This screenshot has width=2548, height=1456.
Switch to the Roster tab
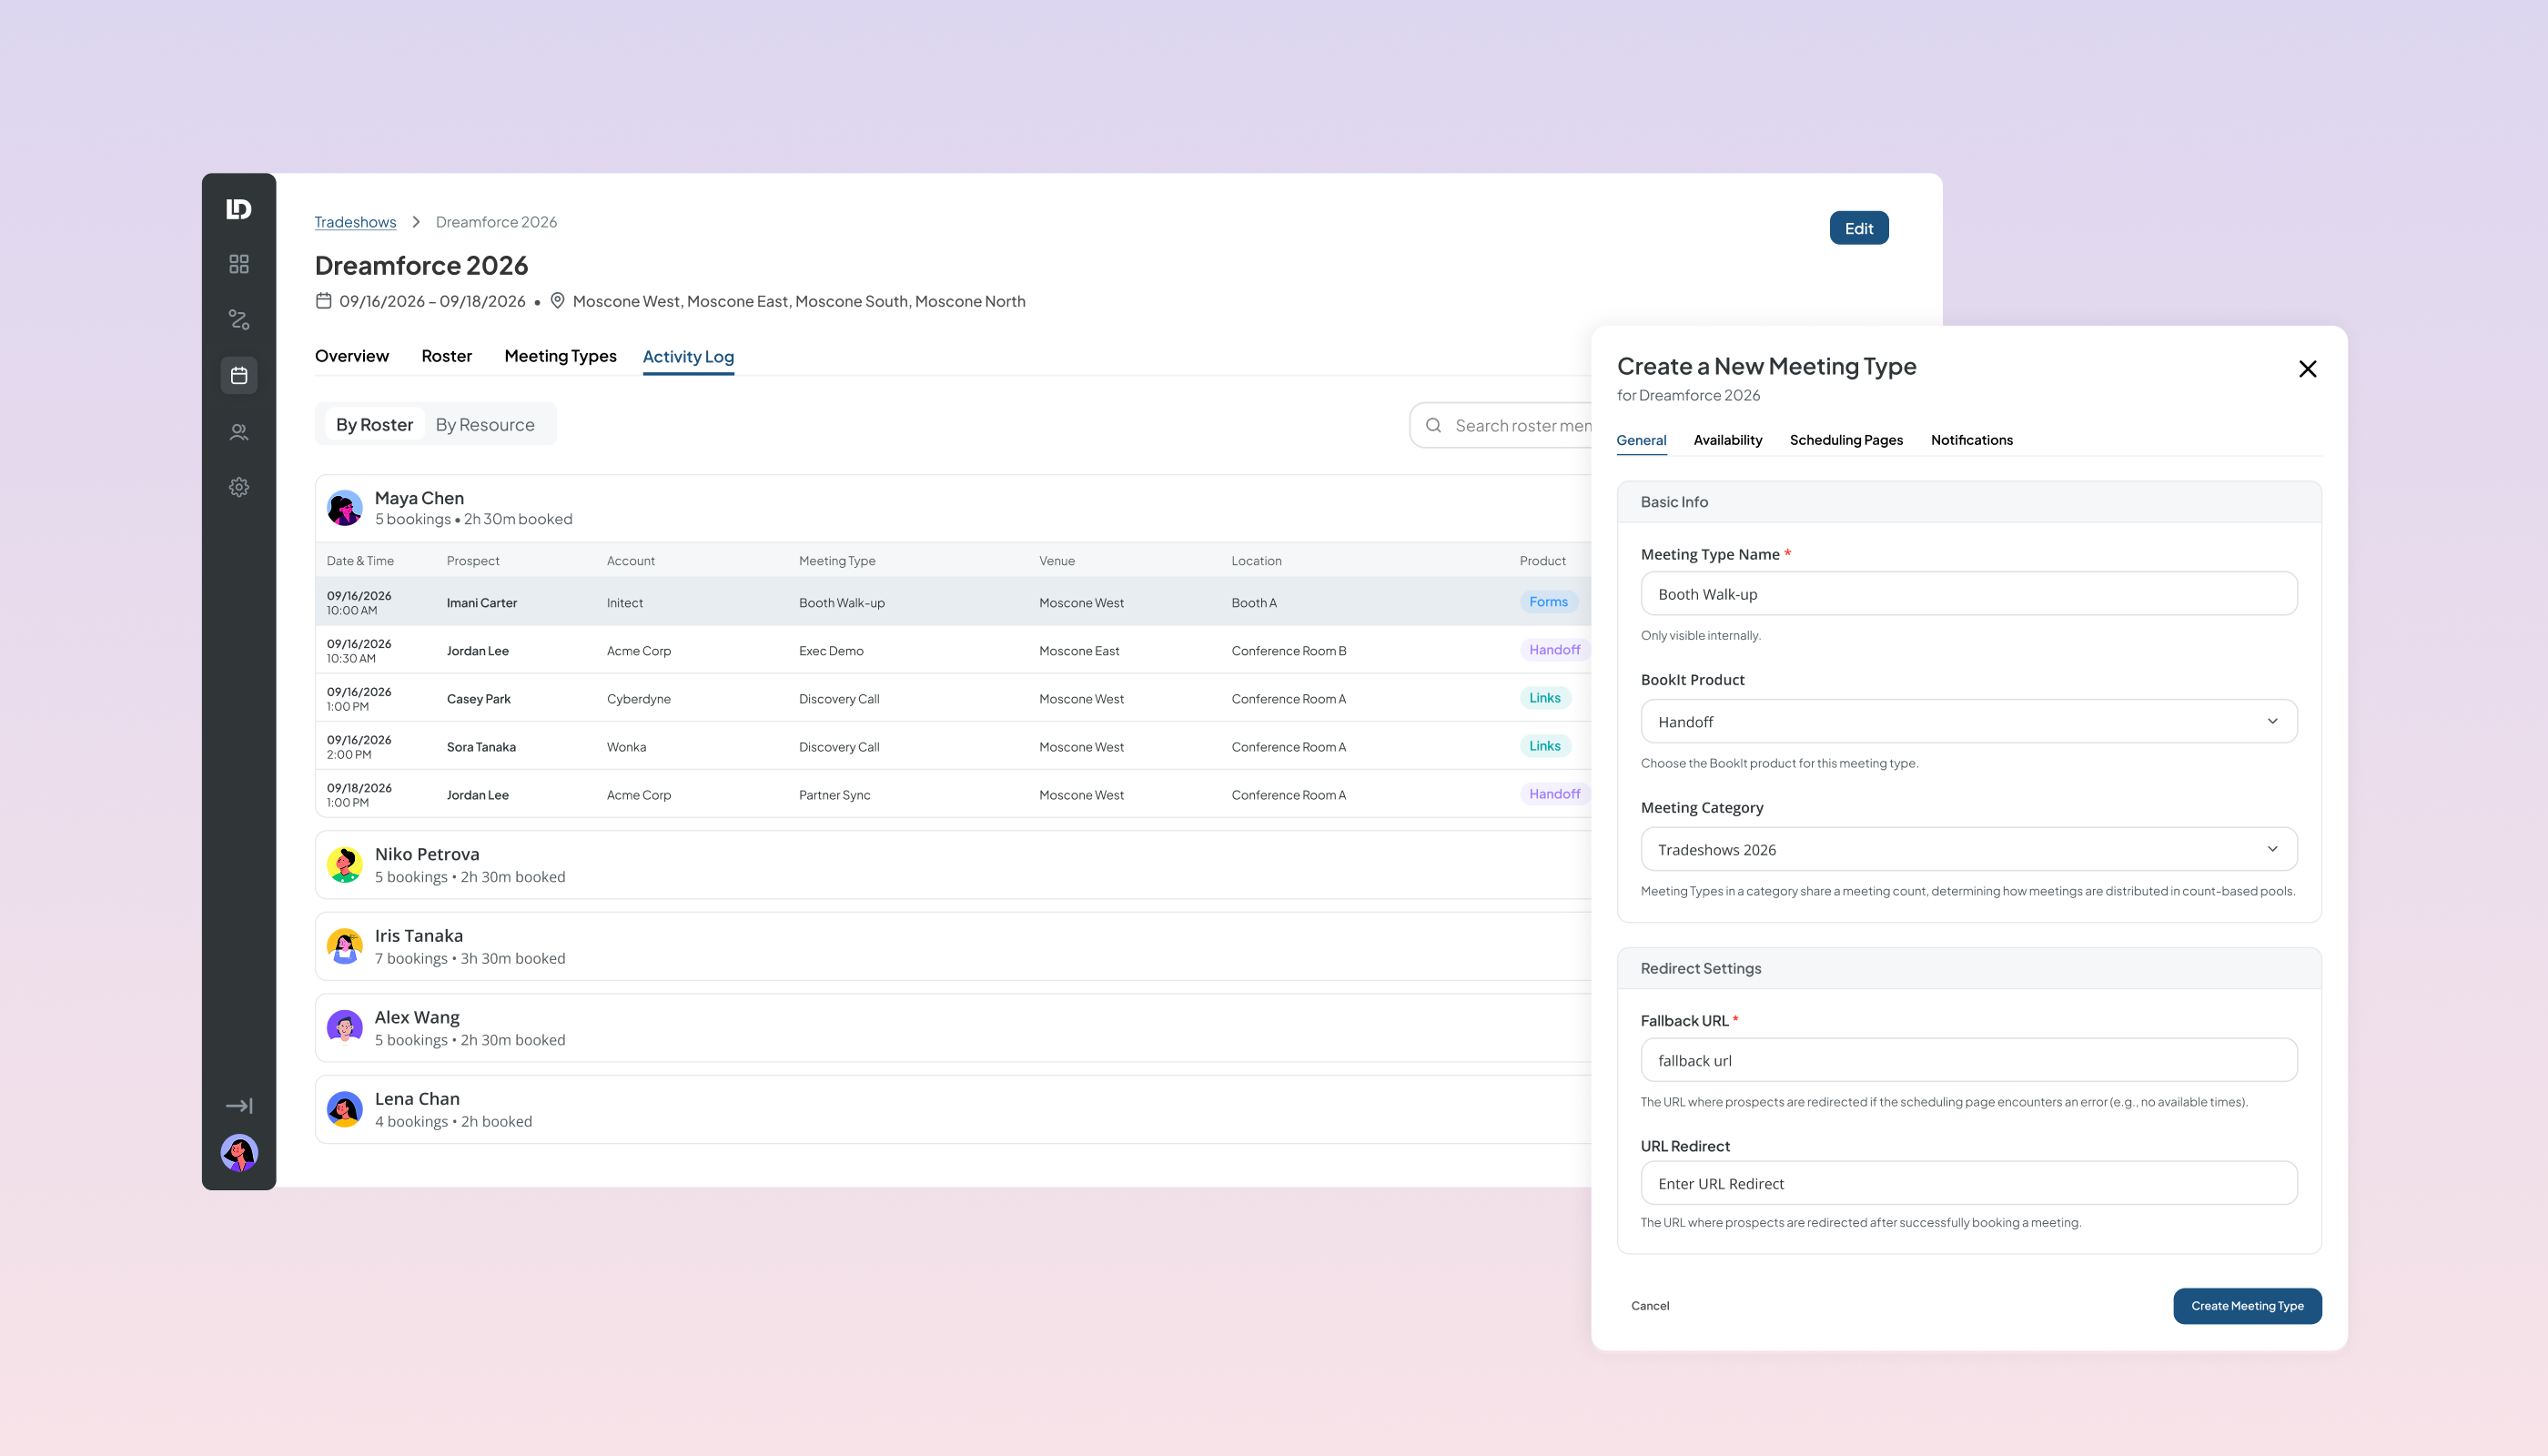(x=446, y=356)
